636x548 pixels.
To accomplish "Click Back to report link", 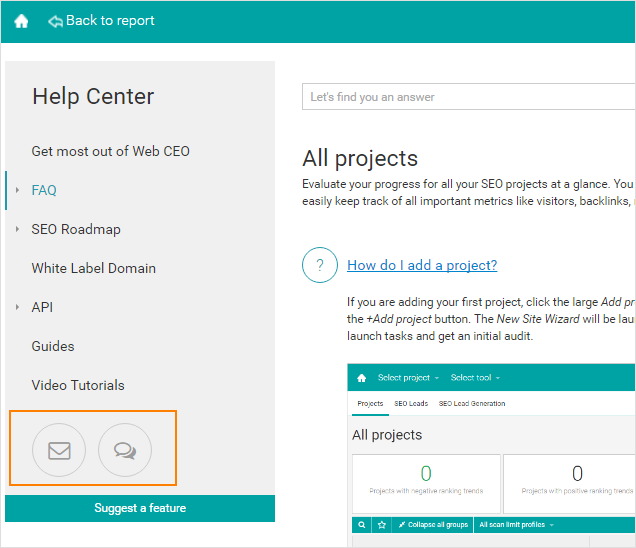I will 110,21.
